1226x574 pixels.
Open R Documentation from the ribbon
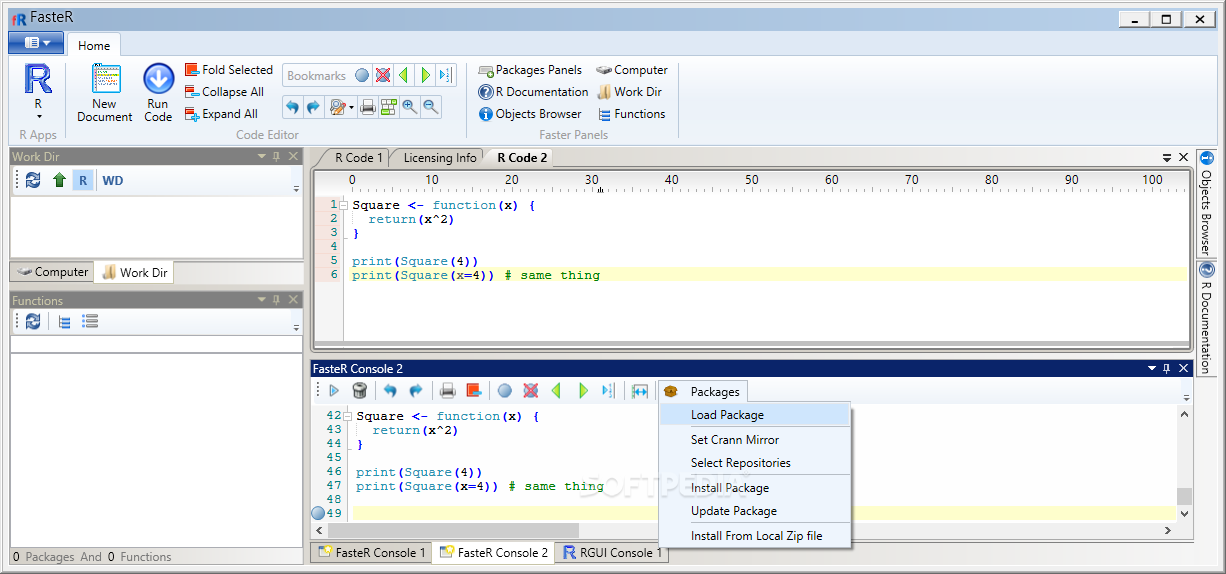(533, 92)
